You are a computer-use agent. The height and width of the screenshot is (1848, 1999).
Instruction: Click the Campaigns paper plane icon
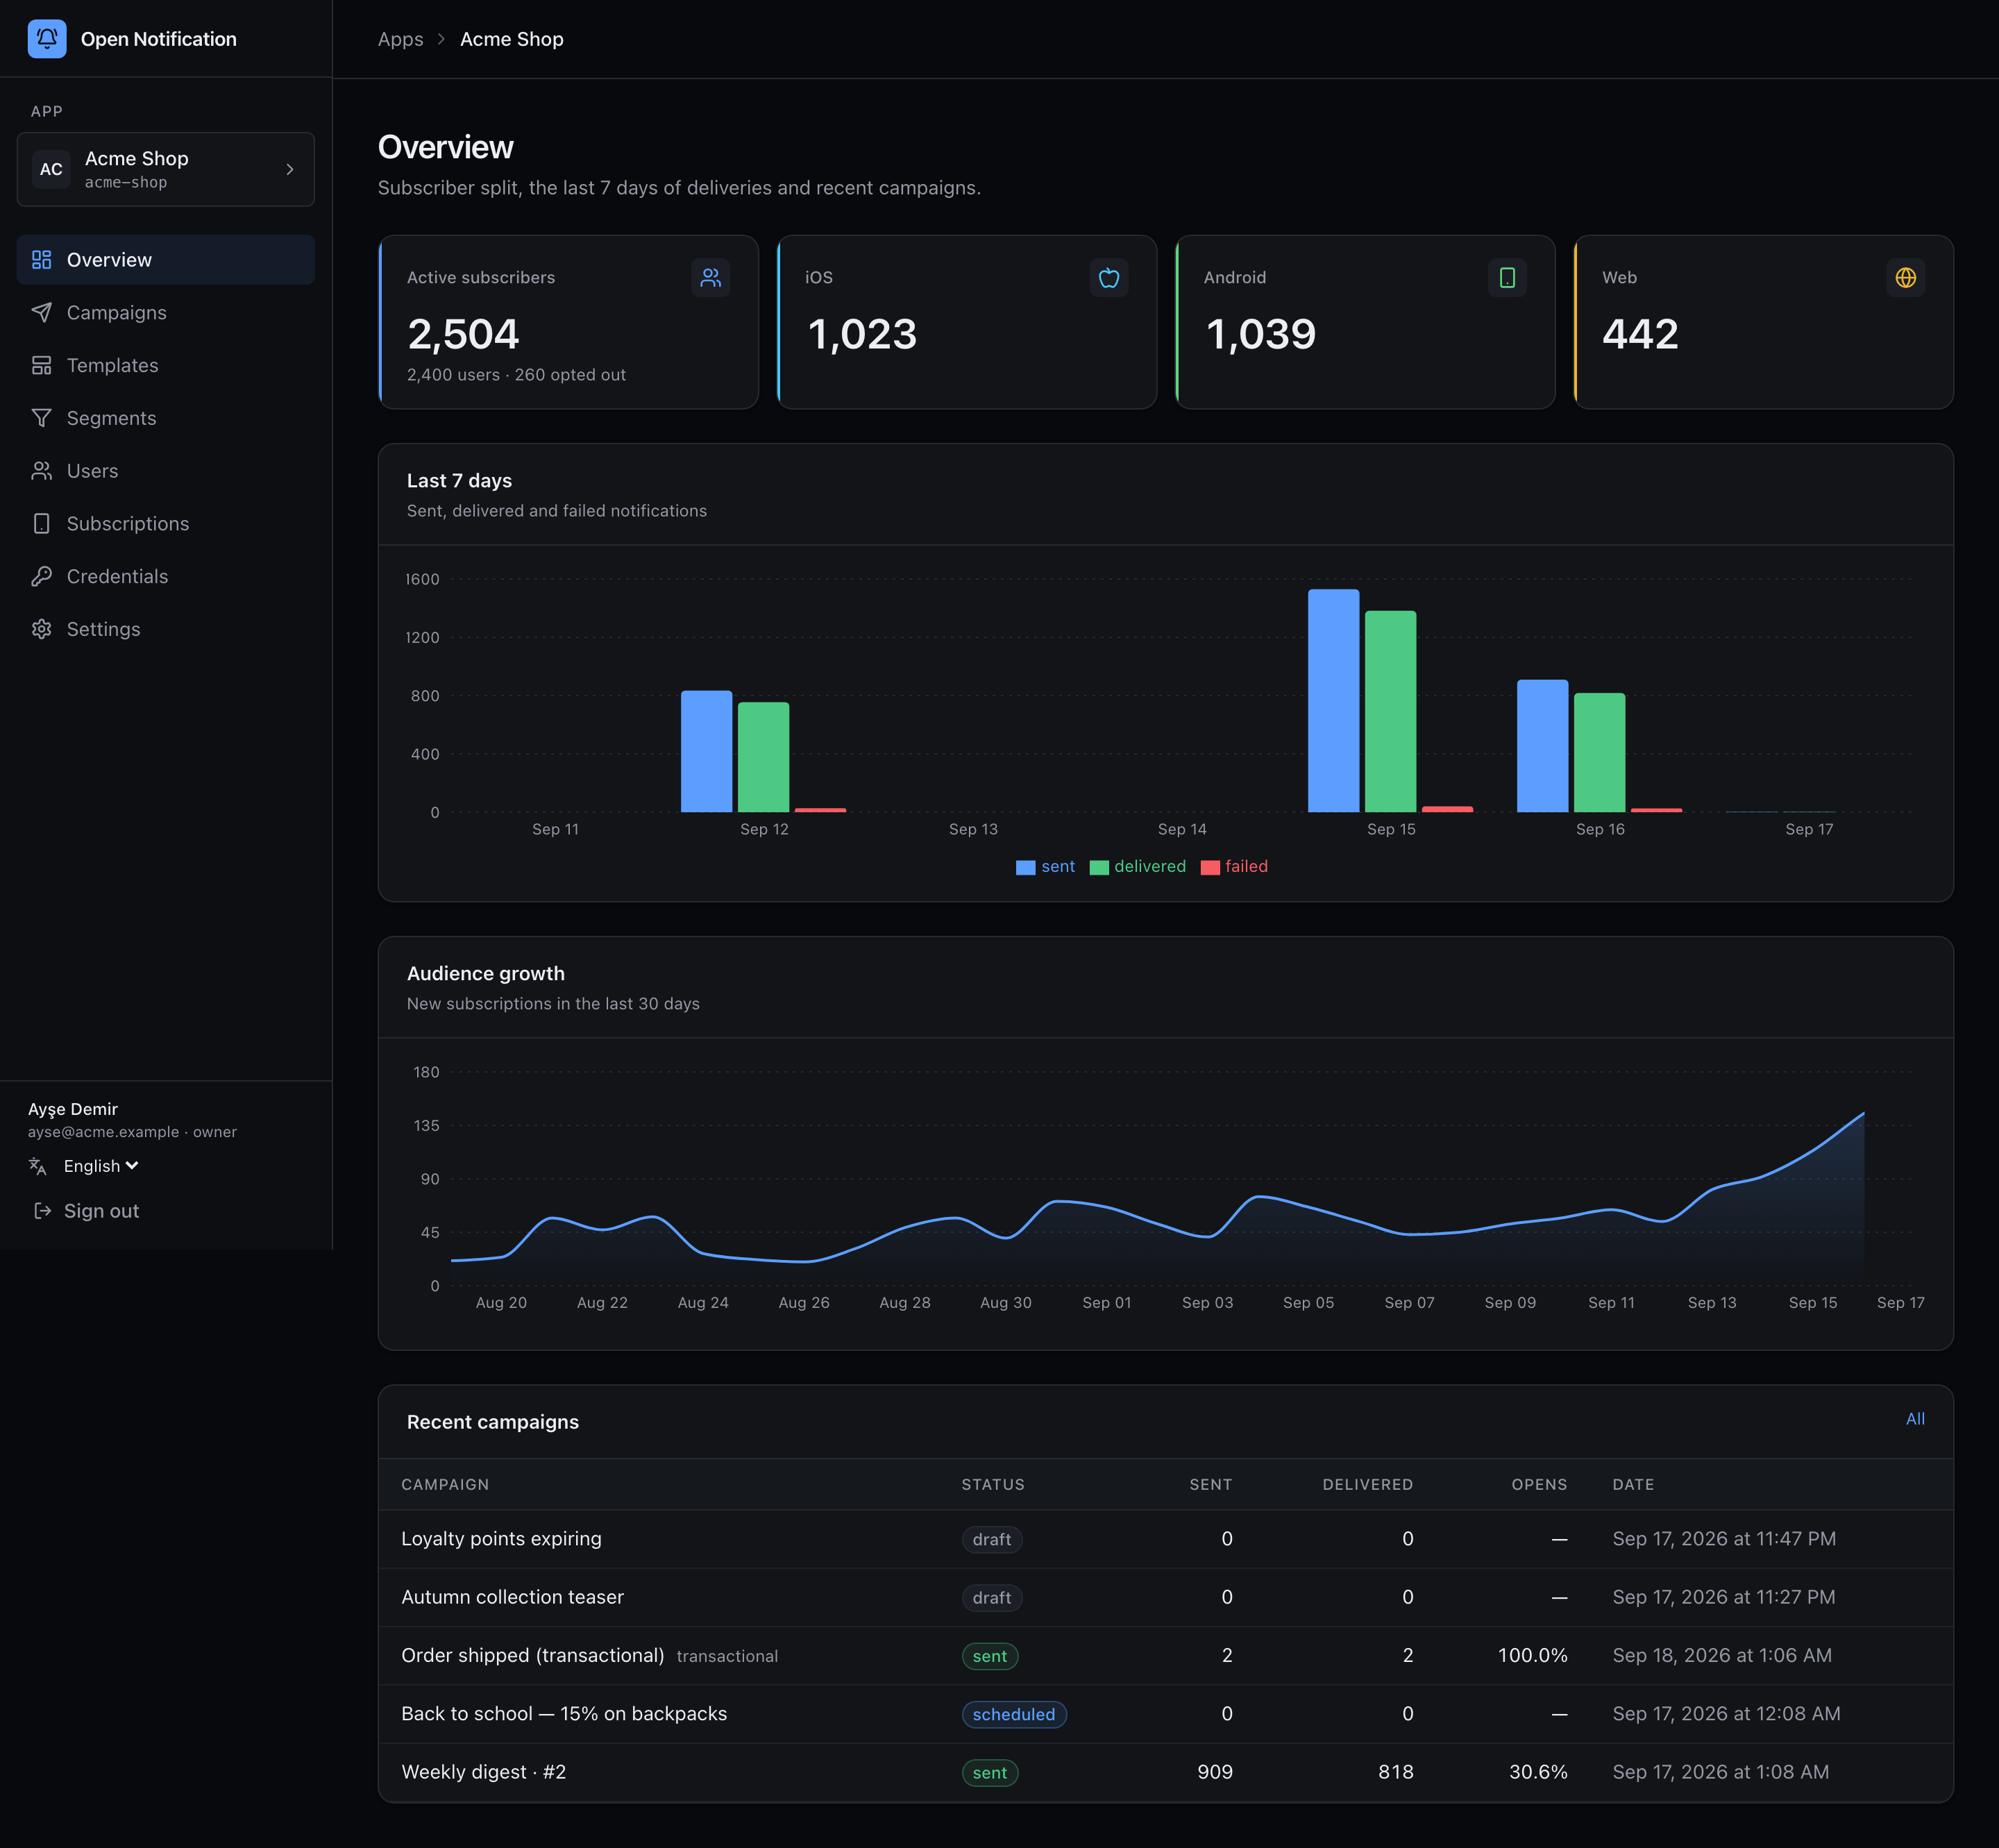41,313
